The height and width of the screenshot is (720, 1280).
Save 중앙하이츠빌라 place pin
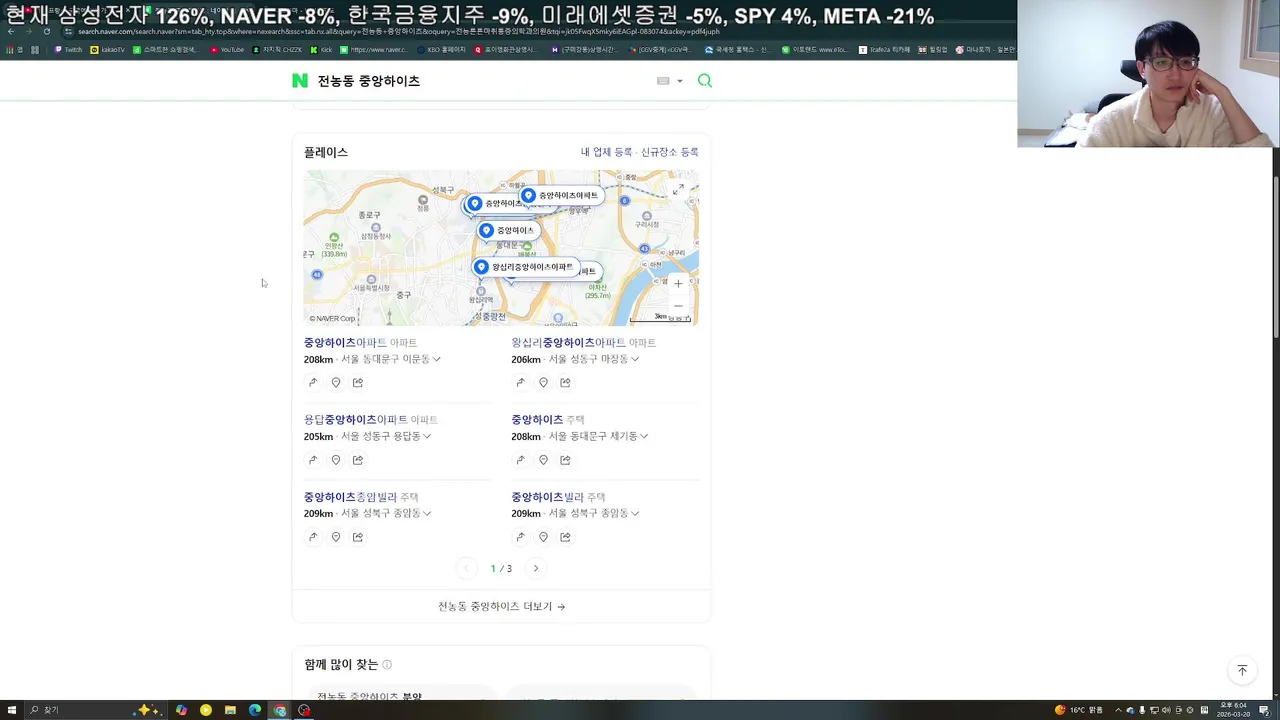(543, 537)
